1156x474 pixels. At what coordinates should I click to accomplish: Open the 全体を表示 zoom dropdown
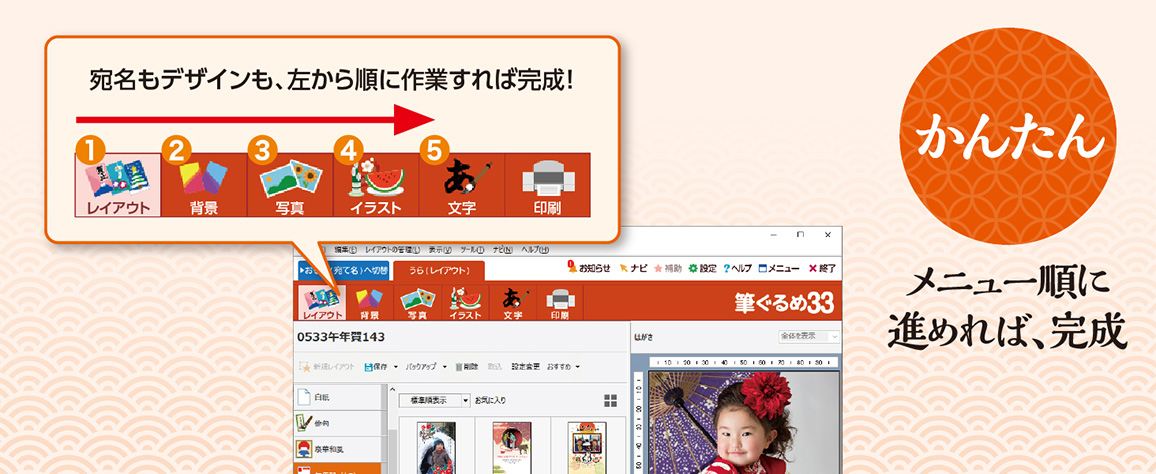pyautogui.click(x=809, y=336)
